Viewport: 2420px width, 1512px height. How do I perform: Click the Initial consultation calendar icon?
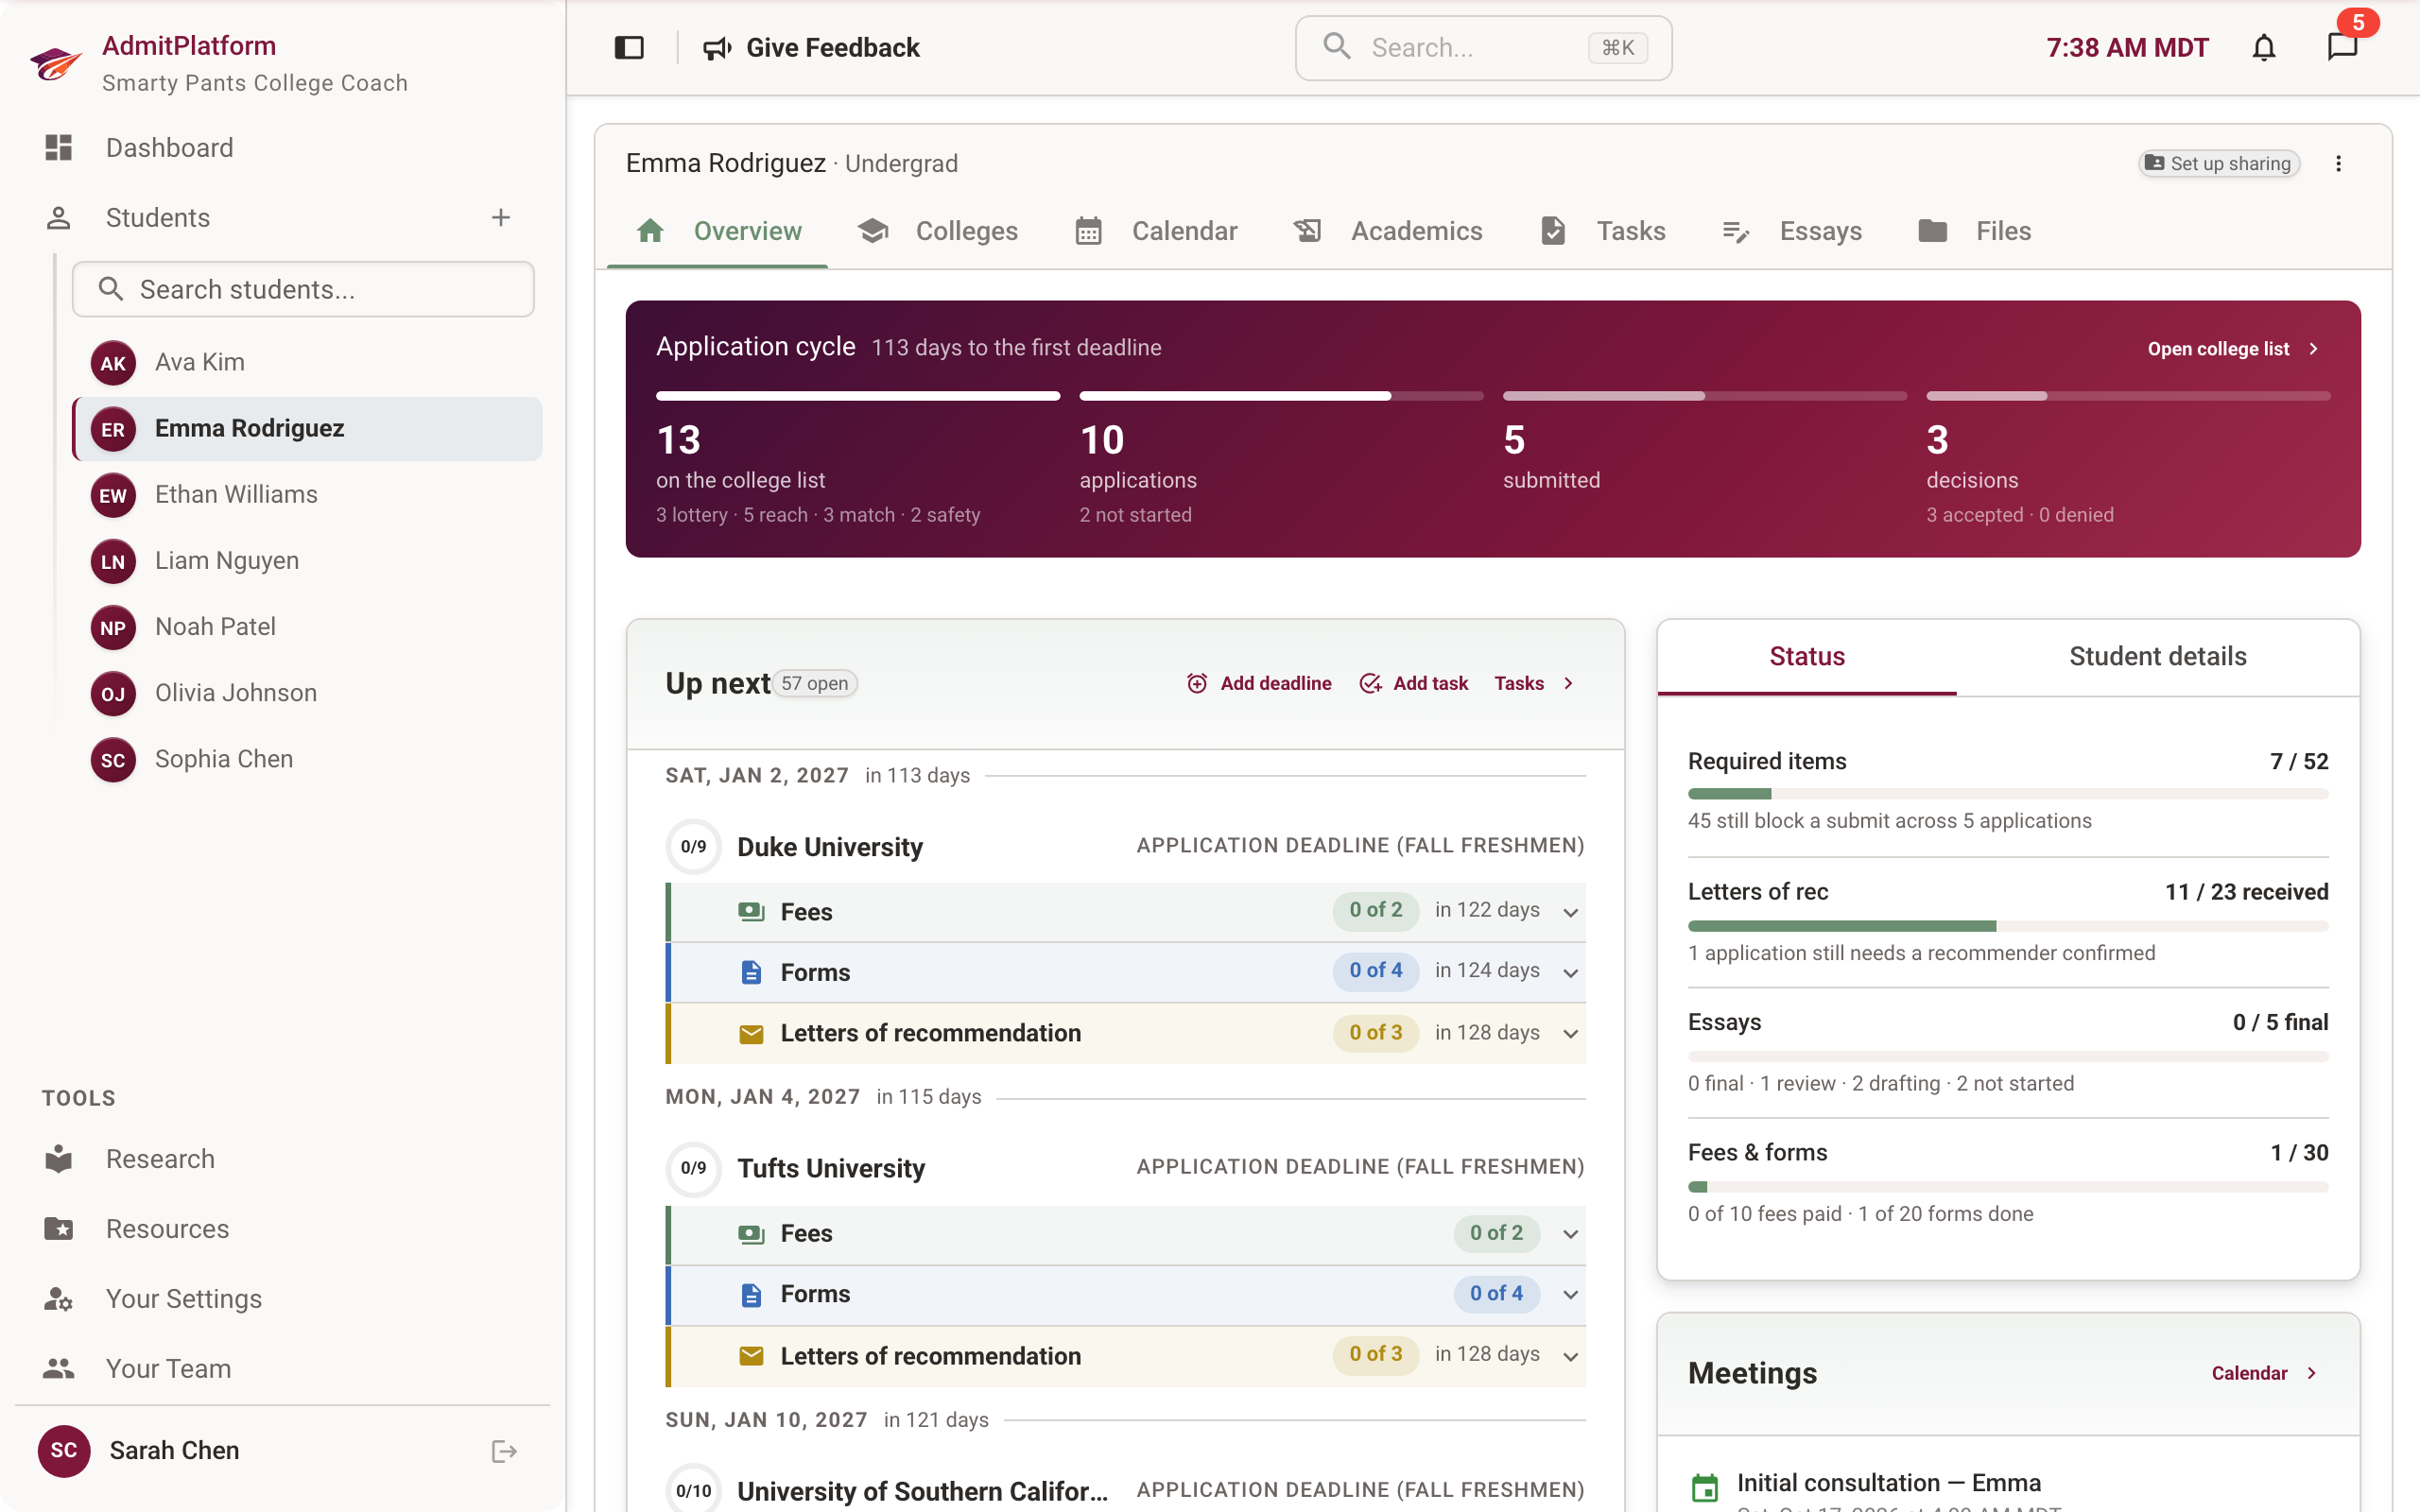[x=1705, y=1487]
